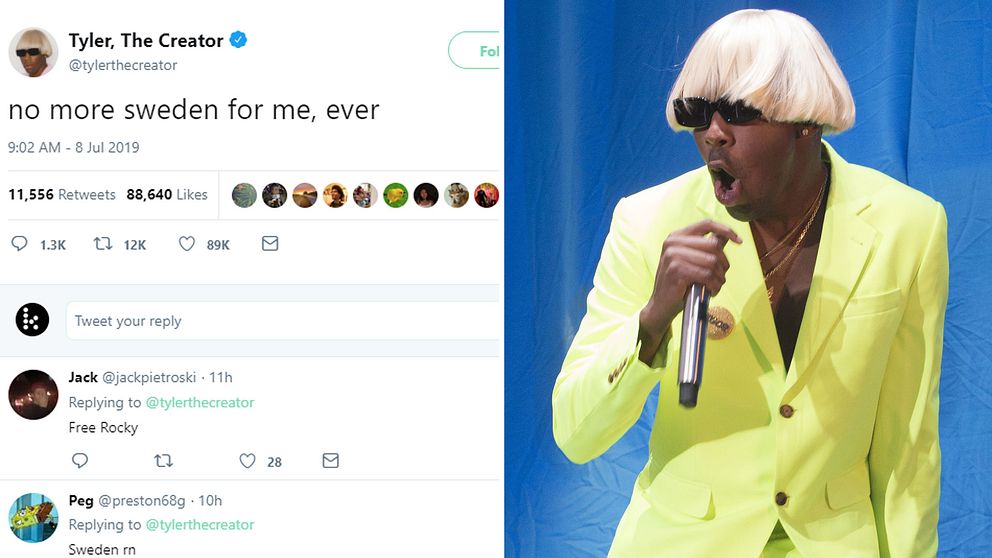This screenshot has width=992, height=558.
Task: Reply to Jack's Free Rocky comment
Action: pos(80,460)
